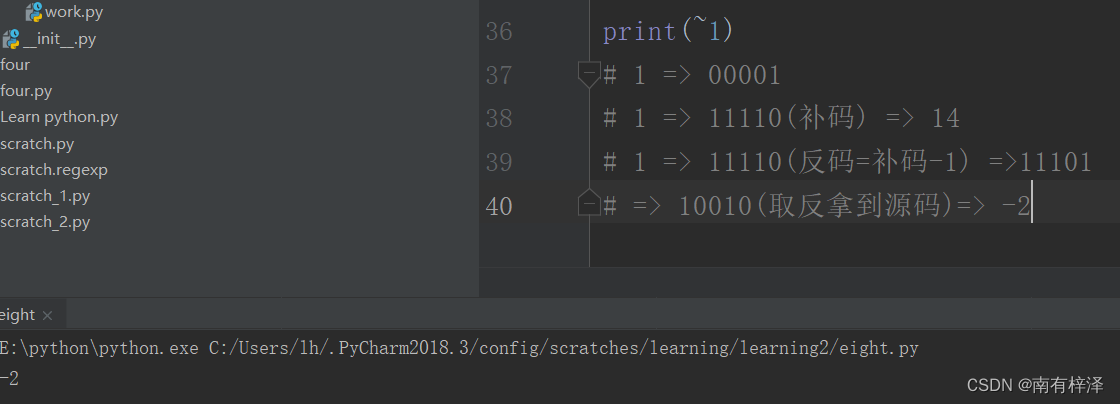The width and height of the screenshot is (1120, 404).
Task: Click line number 39 in the gutter
Action: click(x=499, y=162)
